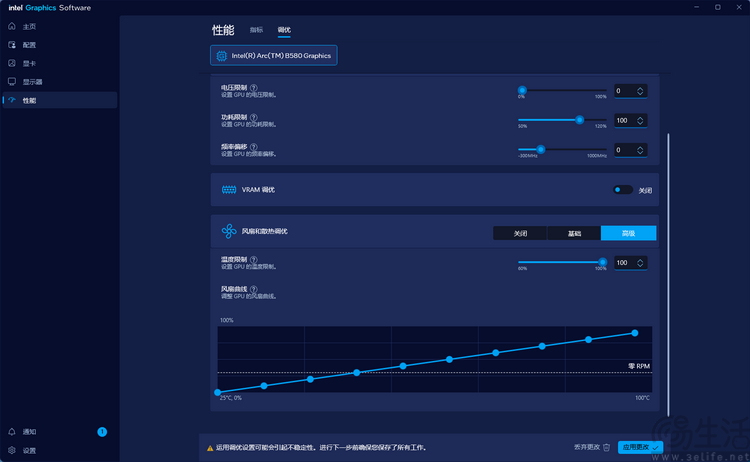
Task: Focus the 电压限制 value field showing 0
Action: click(x=631, y=91)
